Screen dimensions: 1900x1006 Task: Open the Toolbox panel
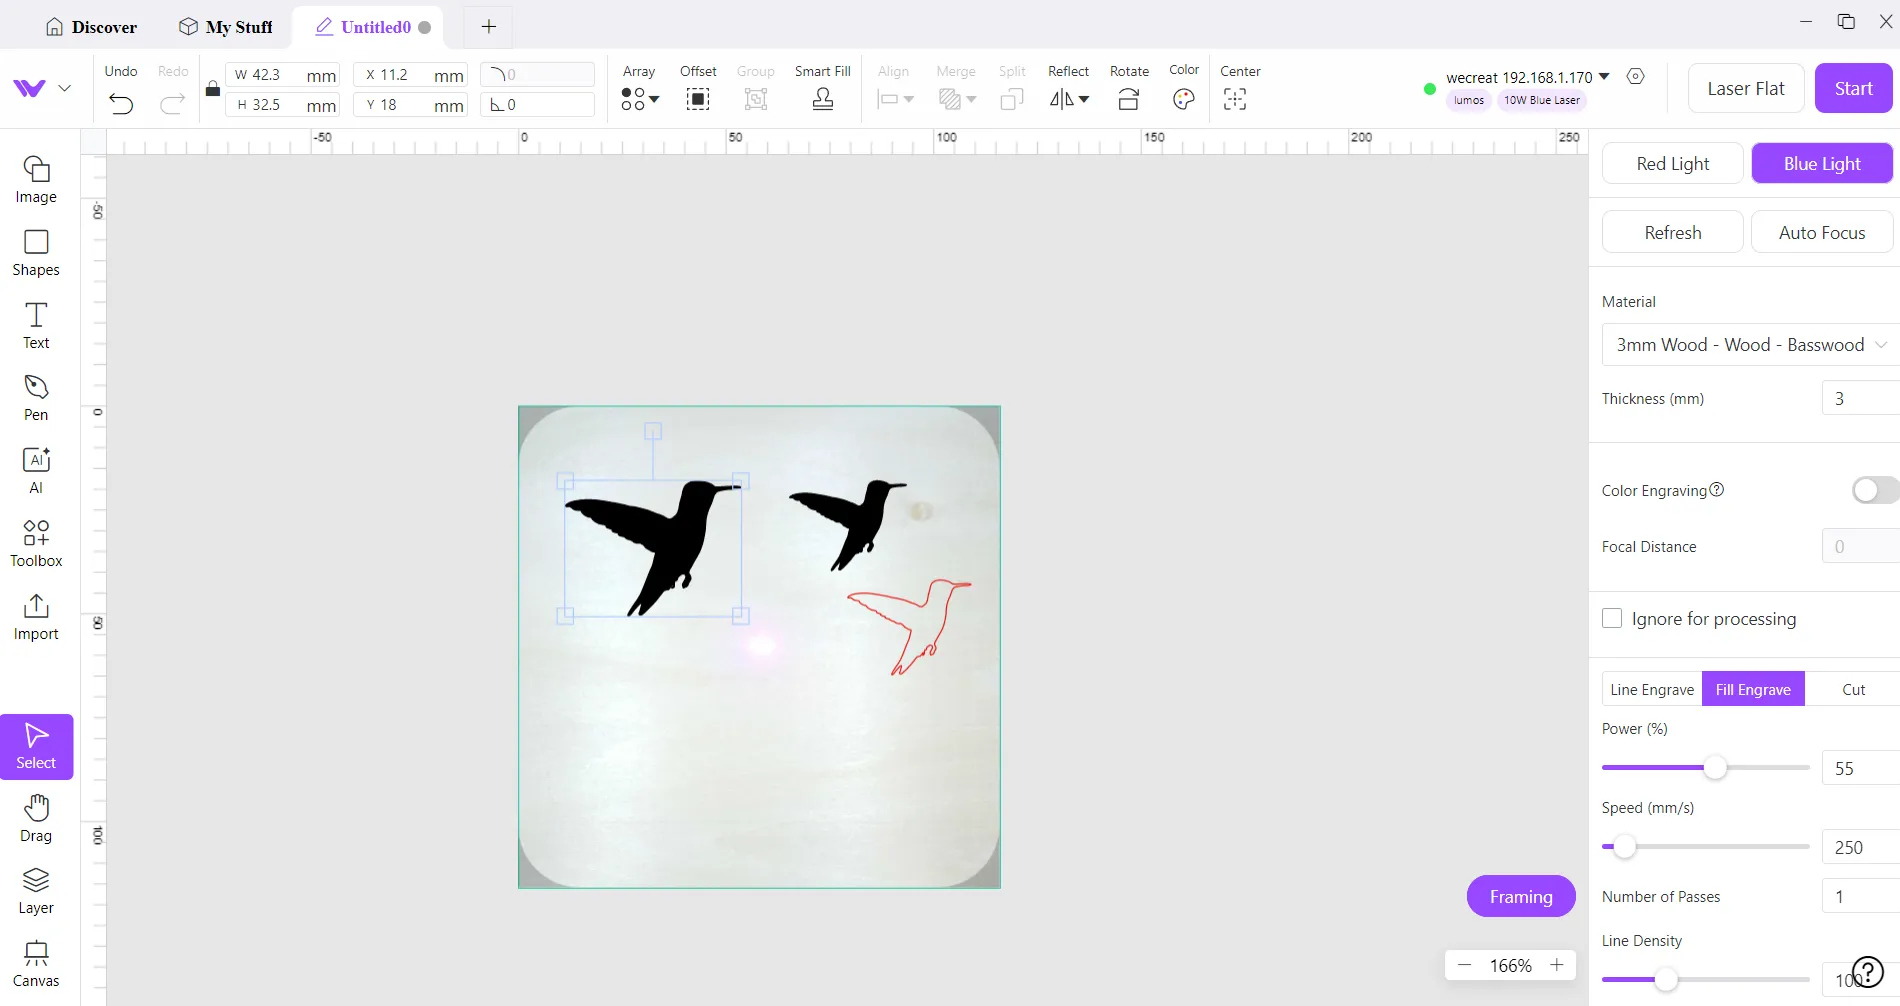coord(36,544)
